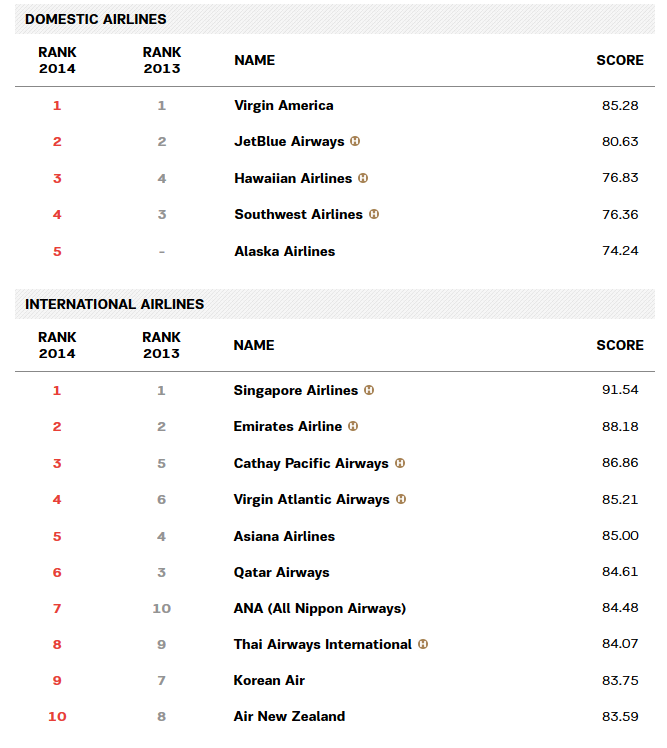Open the Air New Zealand entry
Viewport: 667px width, 748px height.
pyautogui.click(x=289, y=716)
